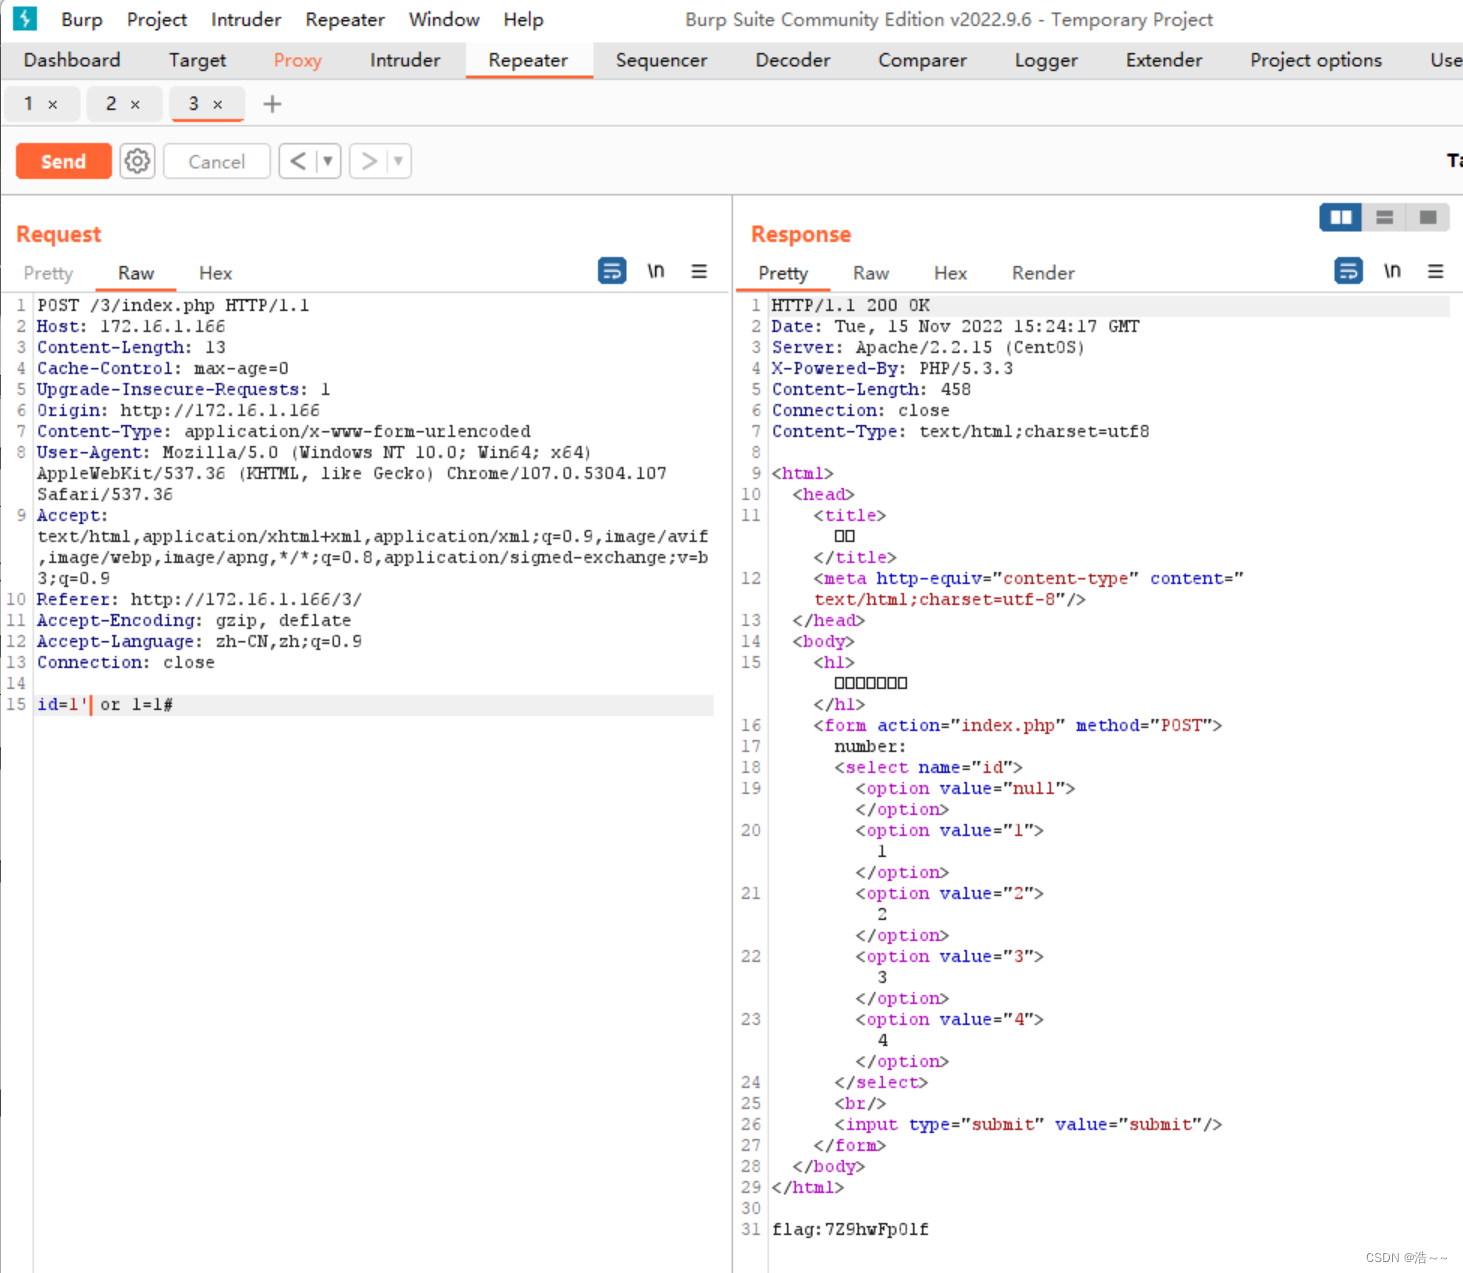Toggle word wrap icon in Request panel
Viewport: 1463px width, 1273px height.
tap(612, 270)
